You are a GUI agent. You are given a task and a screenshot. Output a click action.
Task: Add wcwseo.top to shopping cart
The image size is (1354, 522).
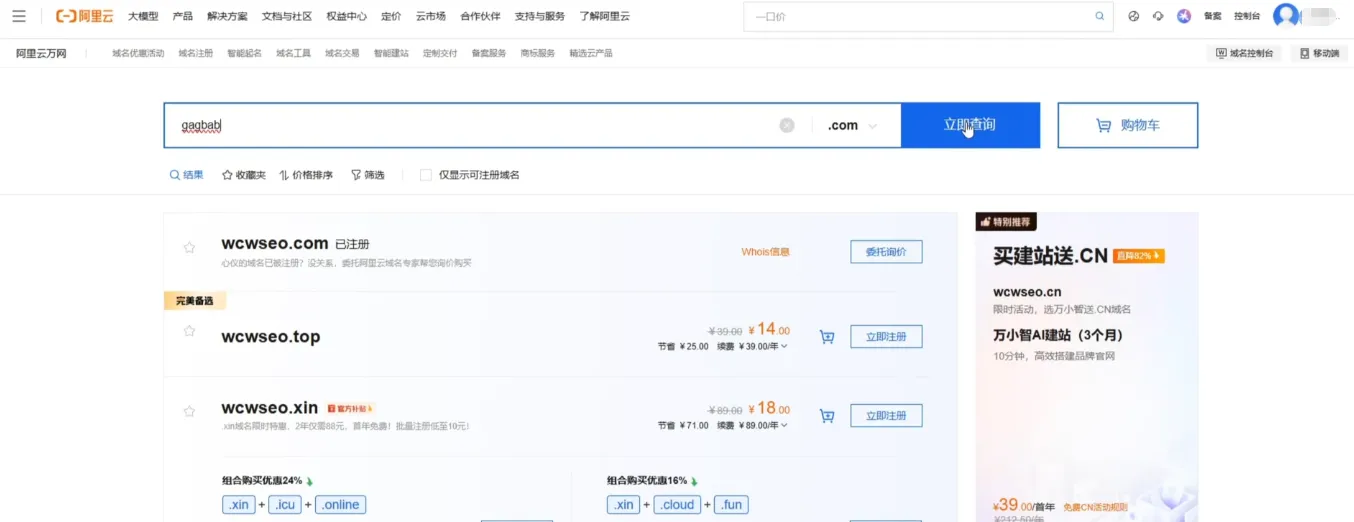point(827,337)
